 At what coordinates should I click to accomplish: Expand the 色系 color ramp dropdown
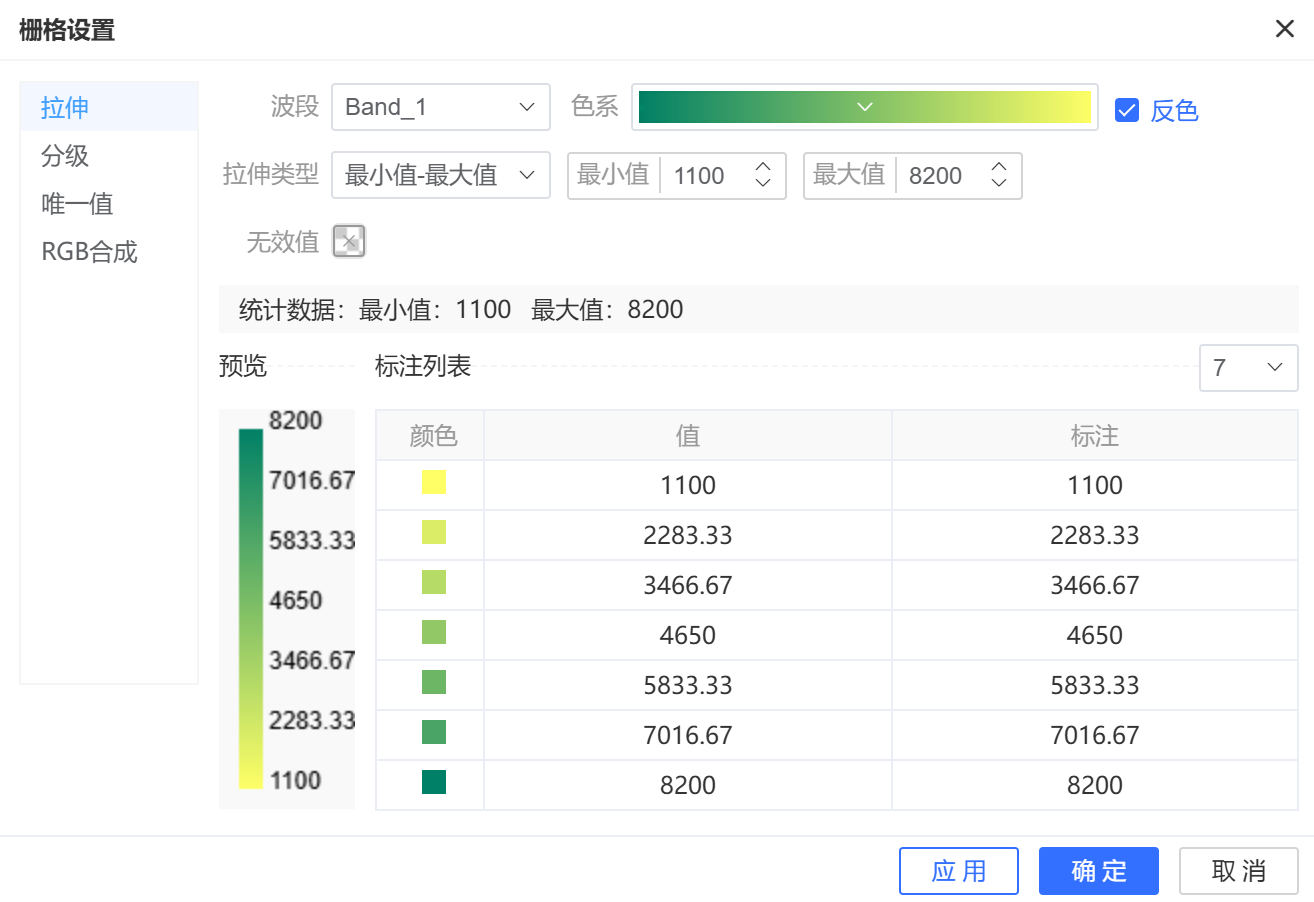865,107
